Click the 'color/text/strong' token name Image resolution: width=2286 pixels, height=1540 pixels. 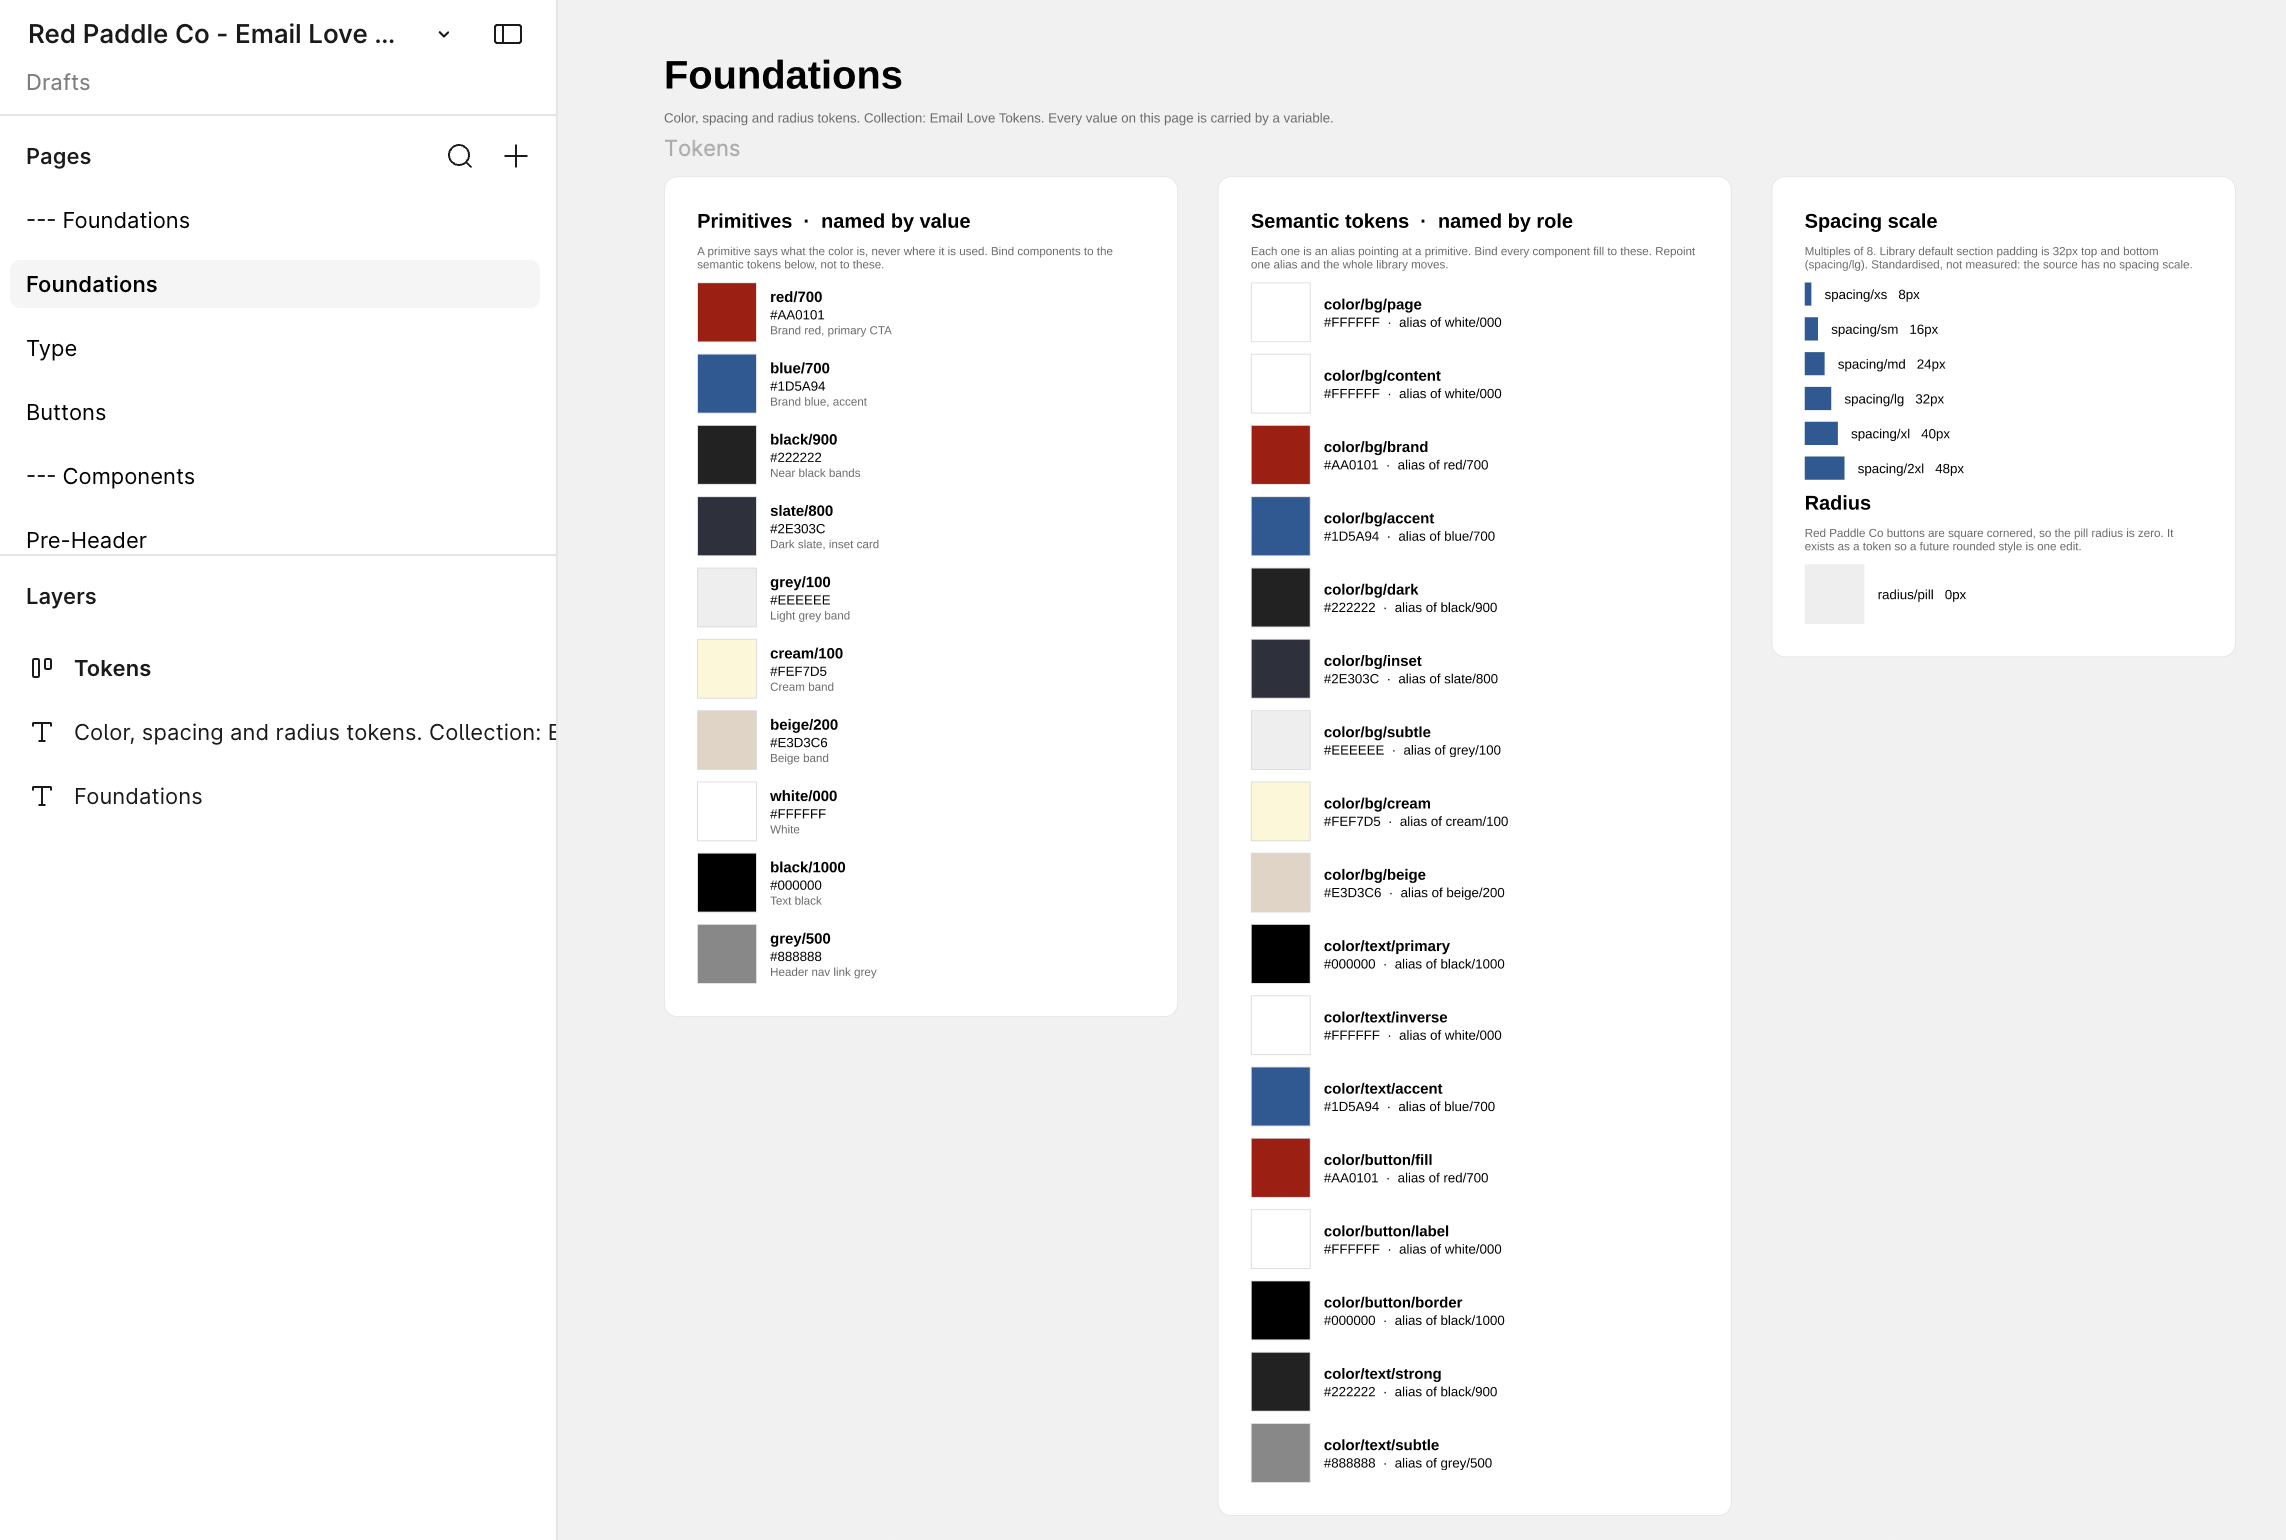coord(1383,1374)
